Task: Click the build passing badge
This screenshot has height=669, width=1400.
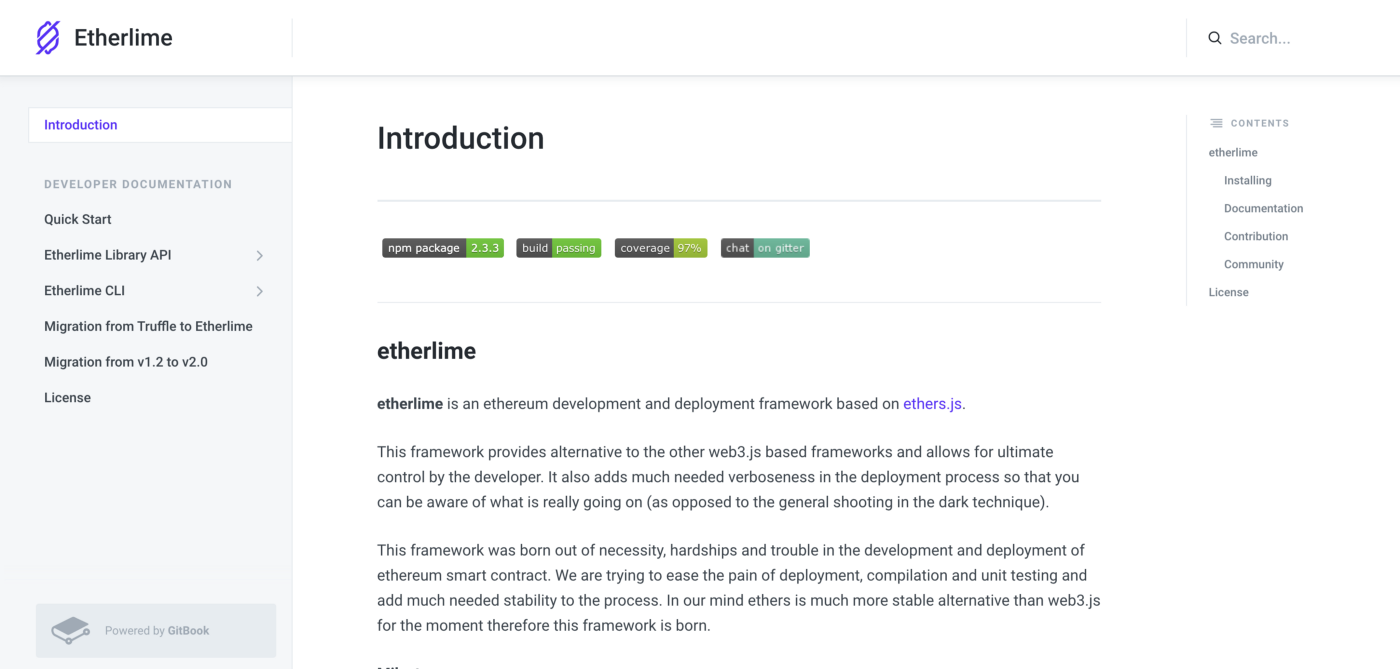Action: [x=558, y=248]
